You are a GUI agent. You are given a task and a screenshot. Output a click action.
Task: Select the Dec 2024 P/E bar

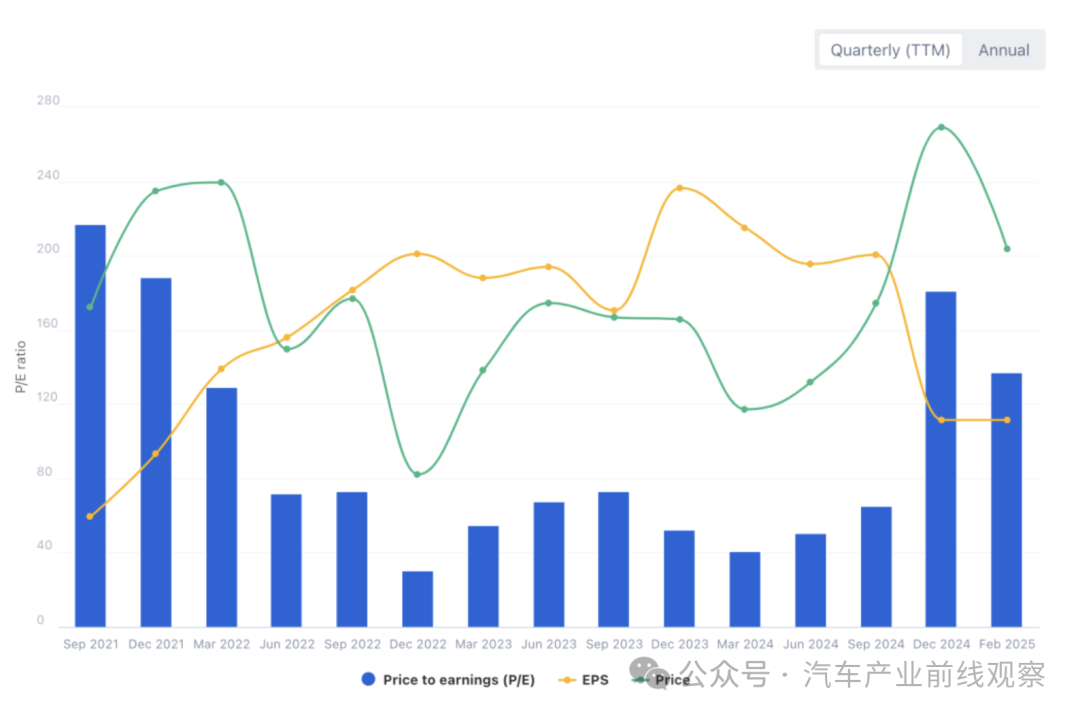point(941,459)
